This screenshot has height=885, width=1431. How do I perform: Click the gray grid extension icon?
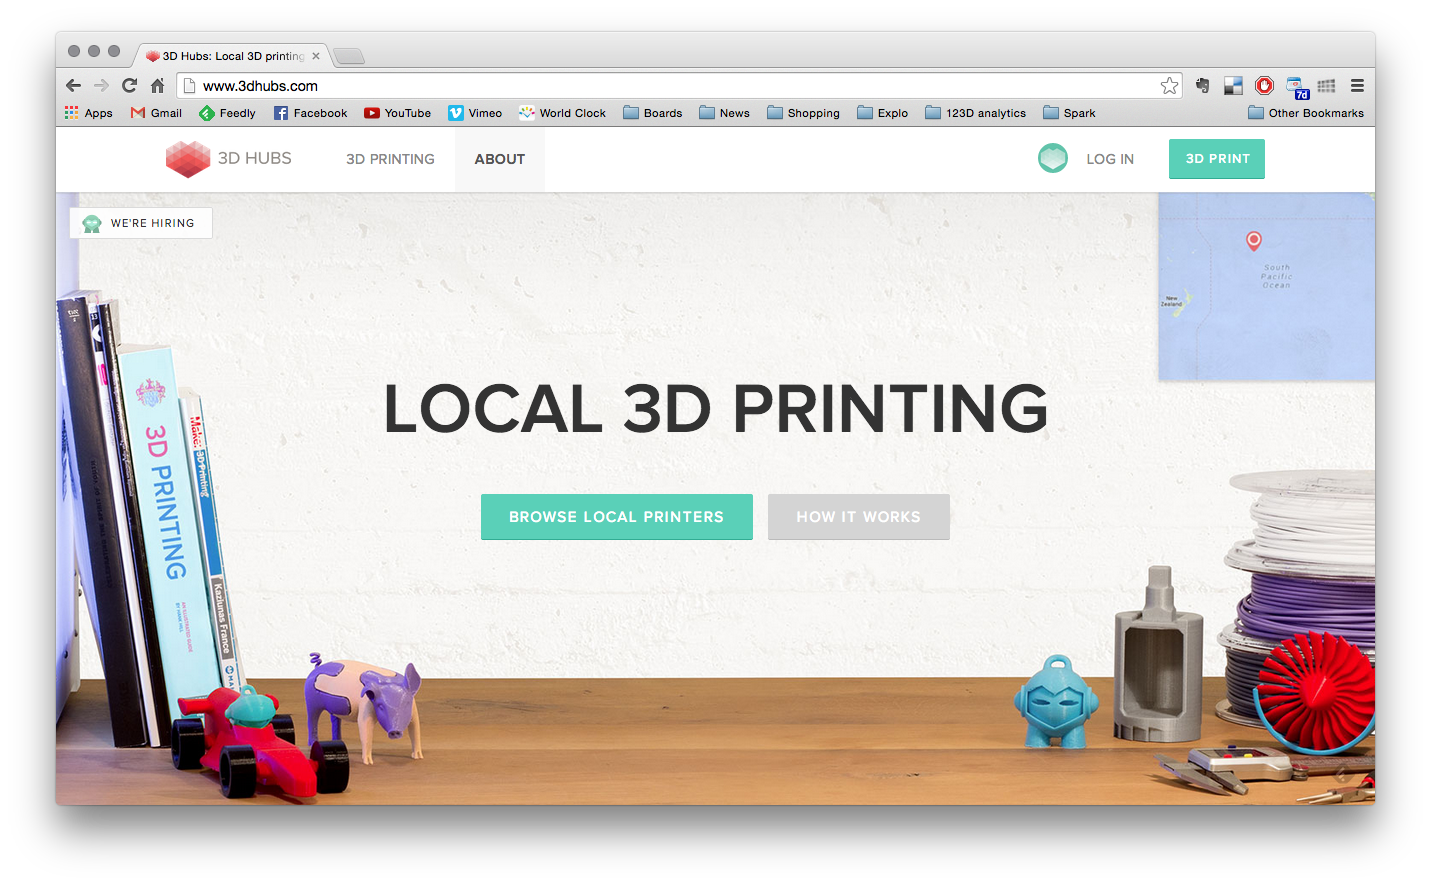[x=1326, y=86]
